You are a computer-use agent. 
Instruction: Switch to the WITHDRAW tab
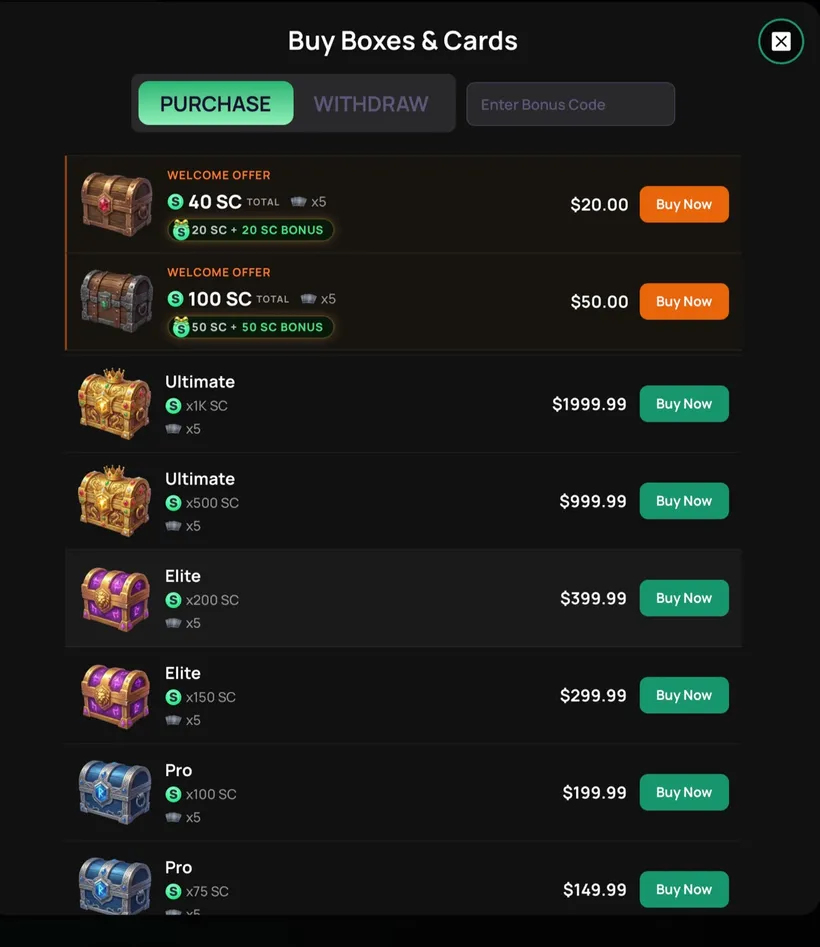(371, 103)
